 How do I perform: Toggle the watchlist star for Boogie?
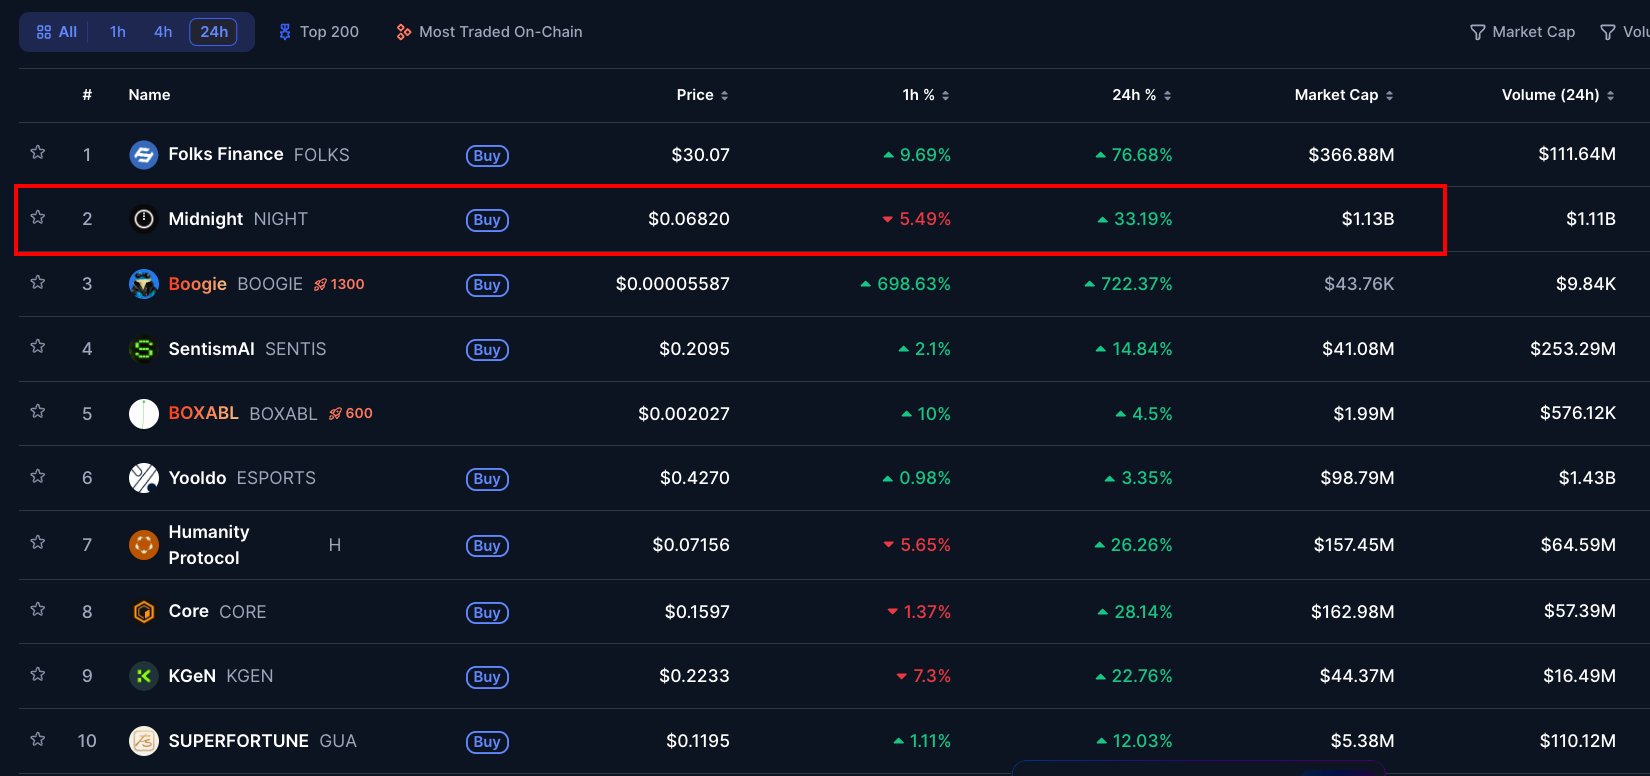pos(38,282)
